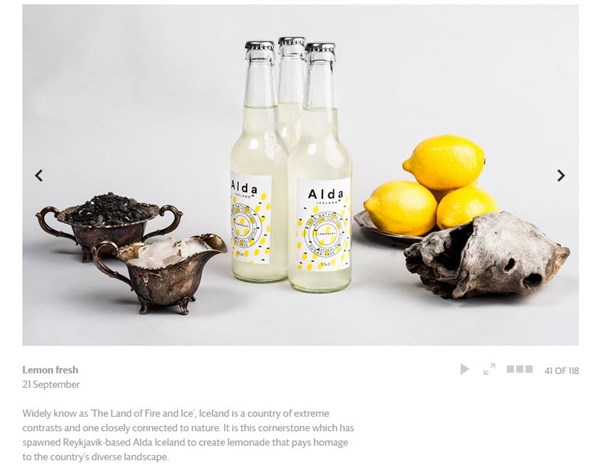Click the leftmost bottle's metal cap
The height and width of the screenshot is (471, 600).
point(260,46)
